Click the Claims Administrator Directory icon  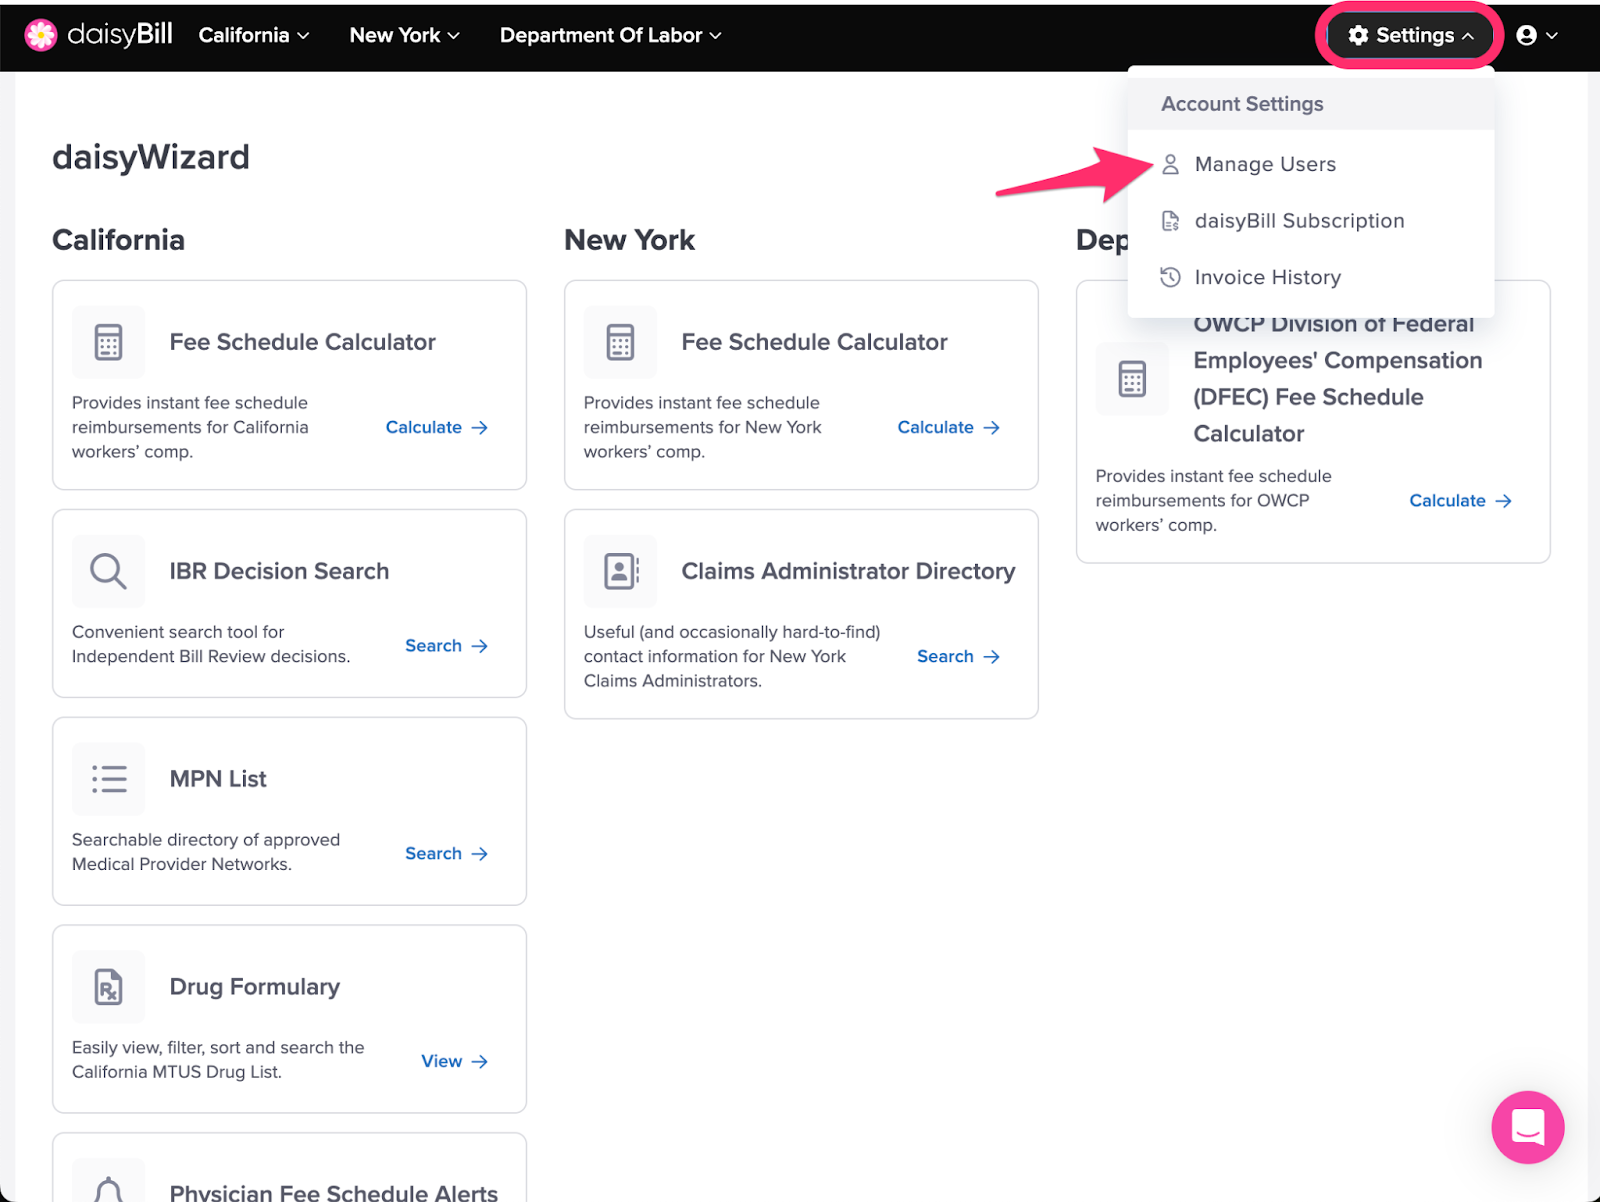(620, 571)
